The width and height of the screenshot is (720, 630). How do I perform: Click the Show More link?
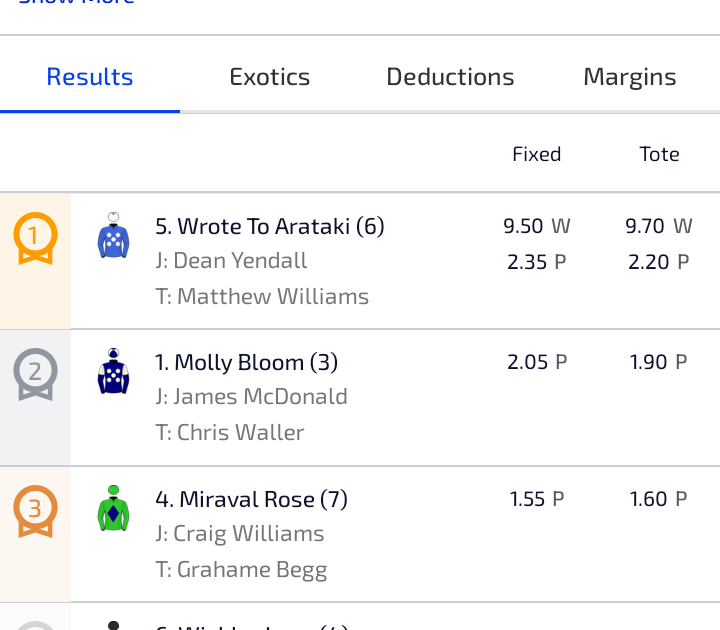click(x=76, y=3)
